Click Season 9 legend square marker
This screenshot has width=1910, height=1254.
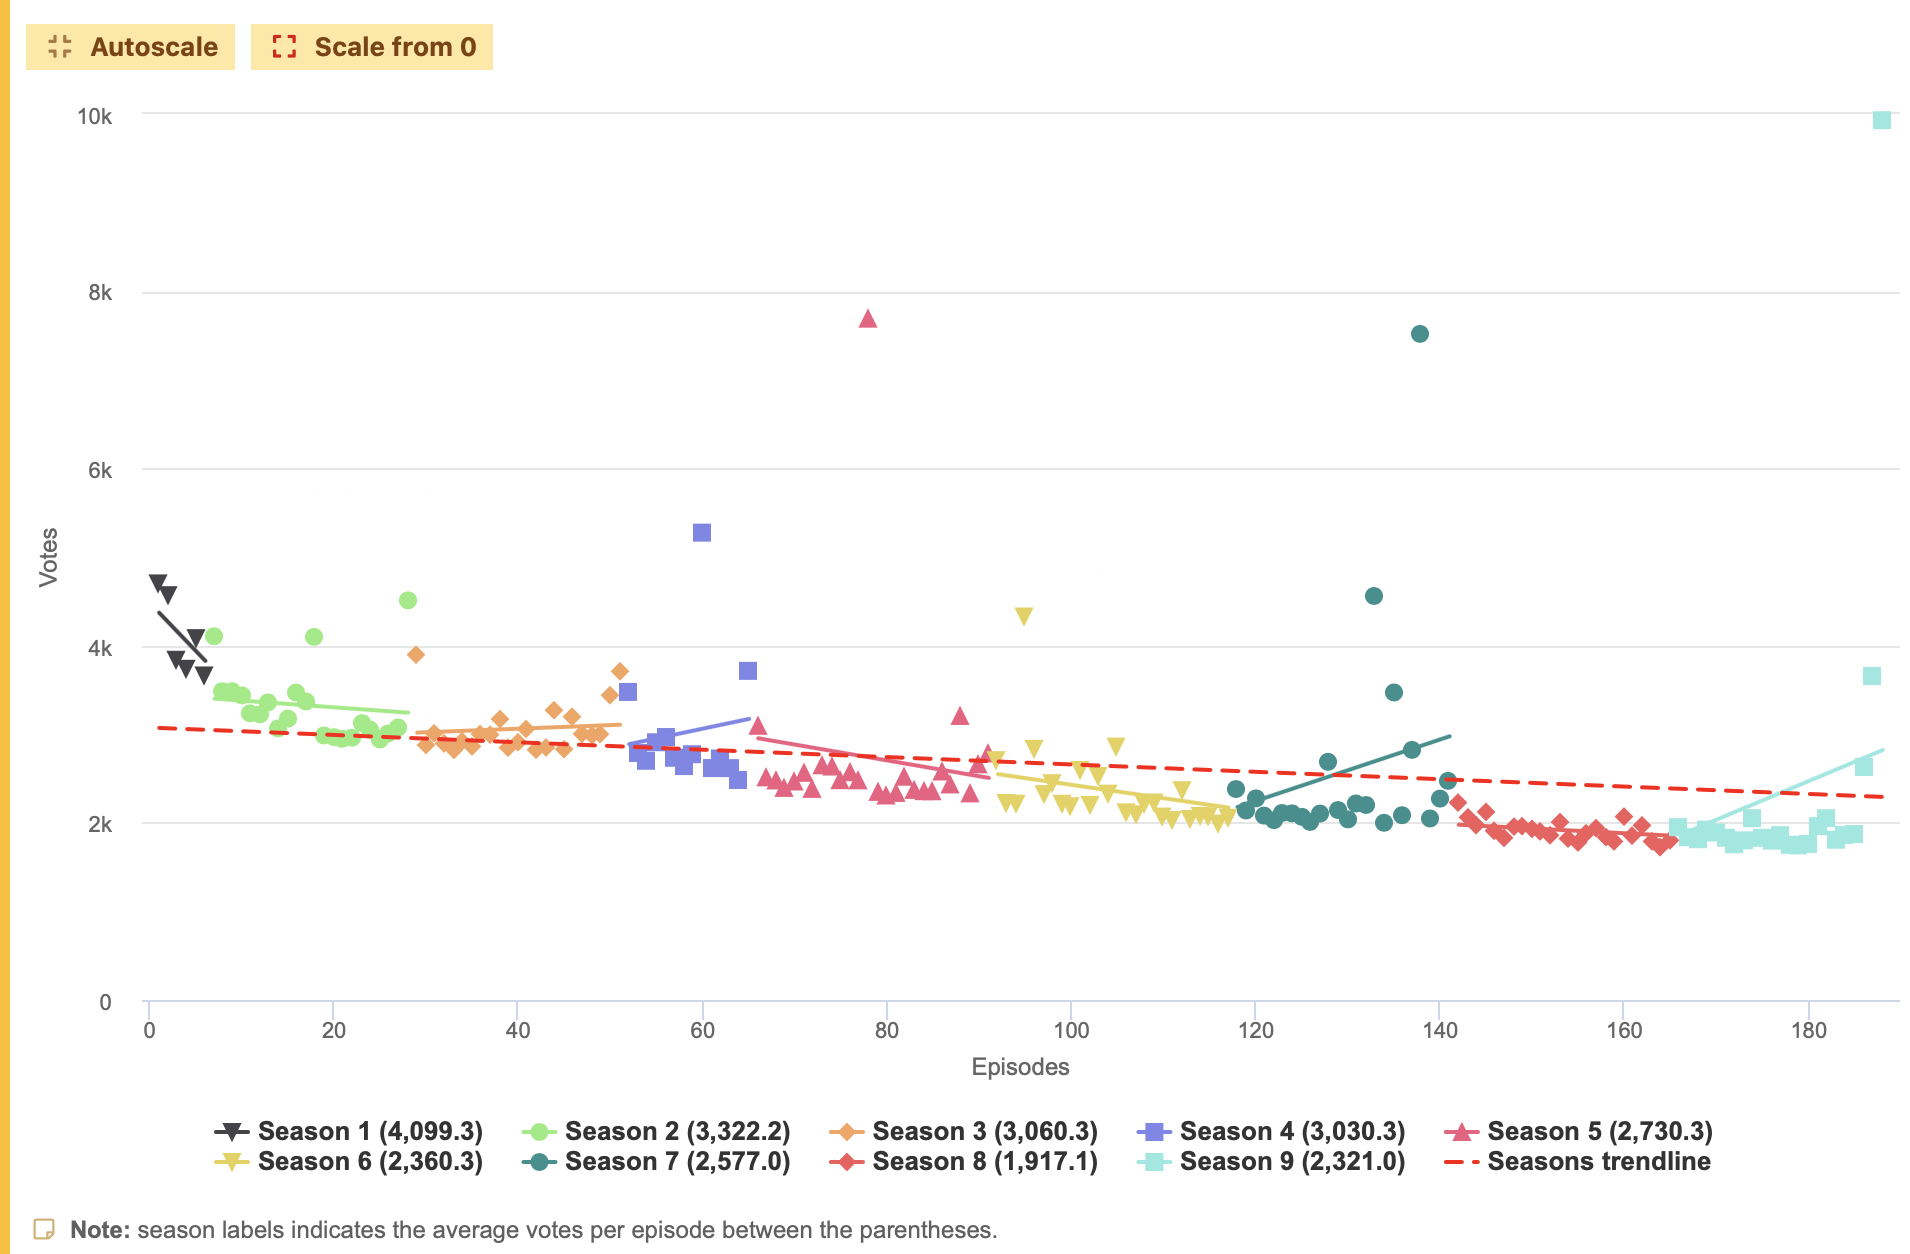(x=1154, y=1161)
